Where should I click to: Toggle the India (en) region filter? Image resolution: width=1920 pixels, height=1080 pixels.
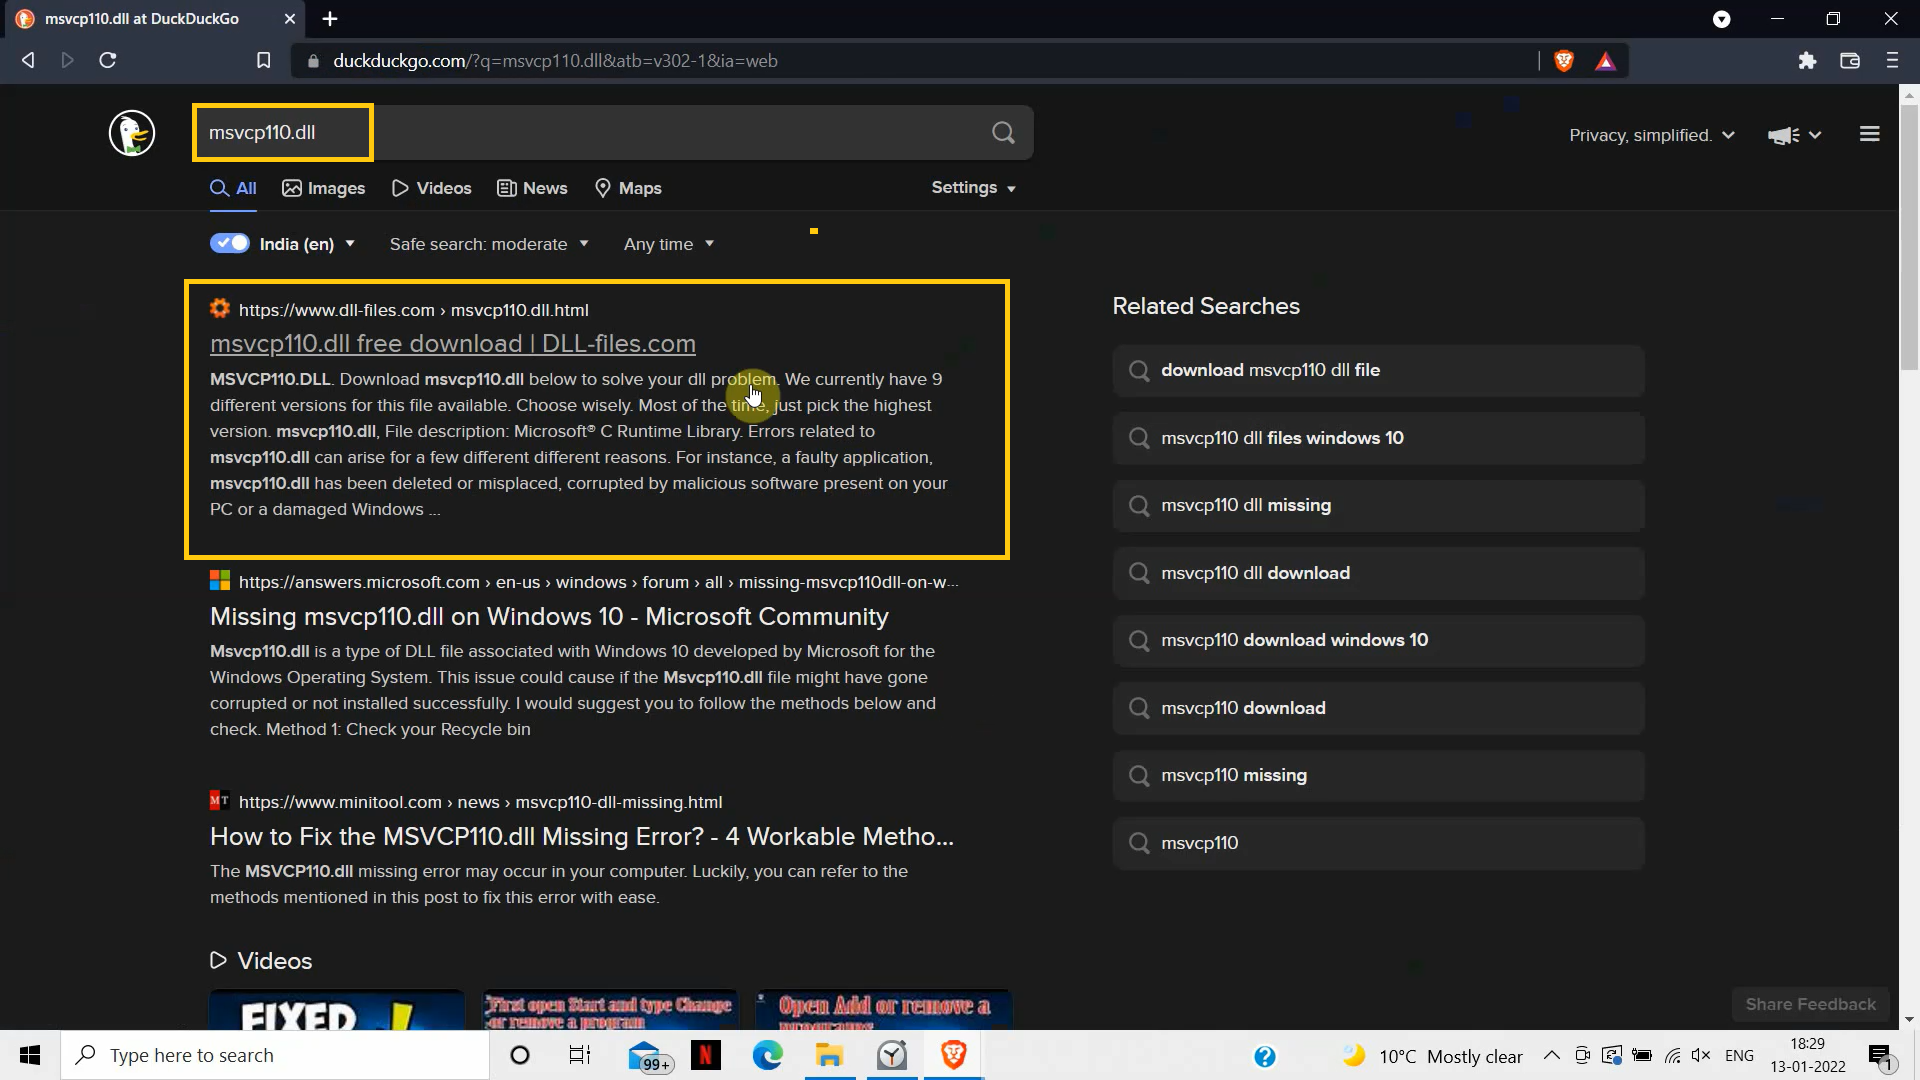point(228,243)
